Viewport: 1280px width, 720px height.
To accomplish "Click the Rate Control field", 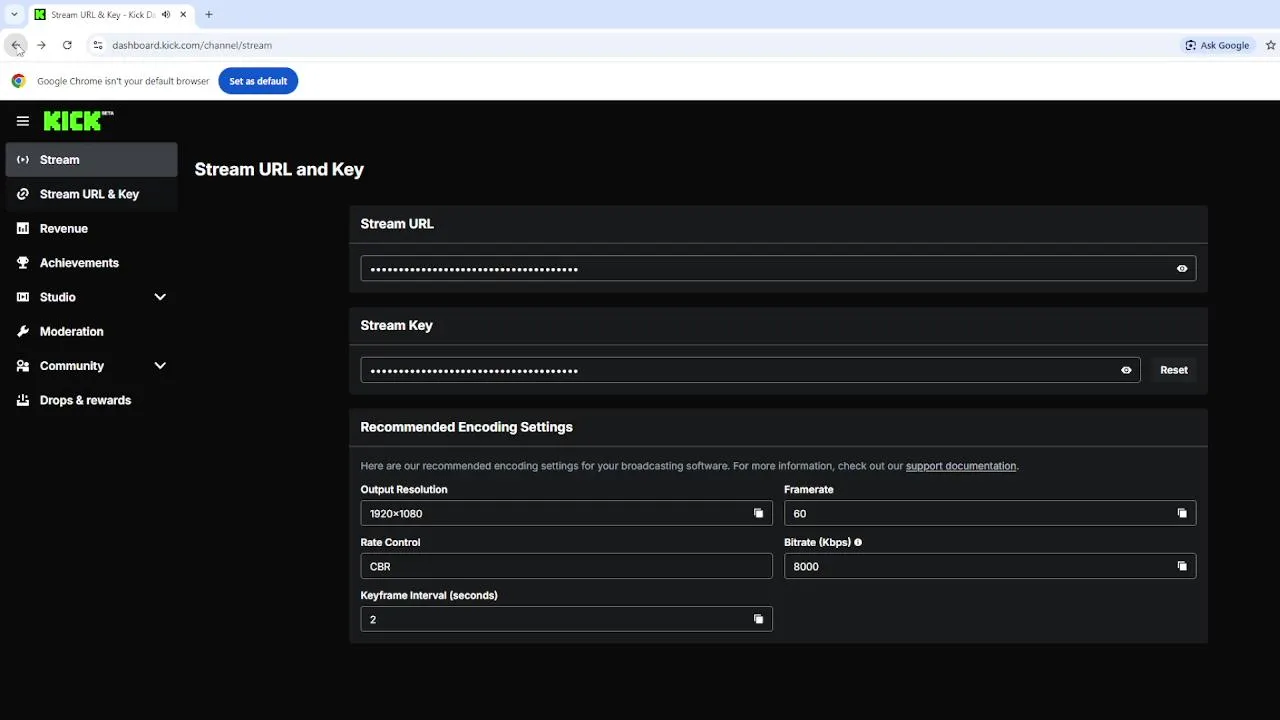I will 566,566.
